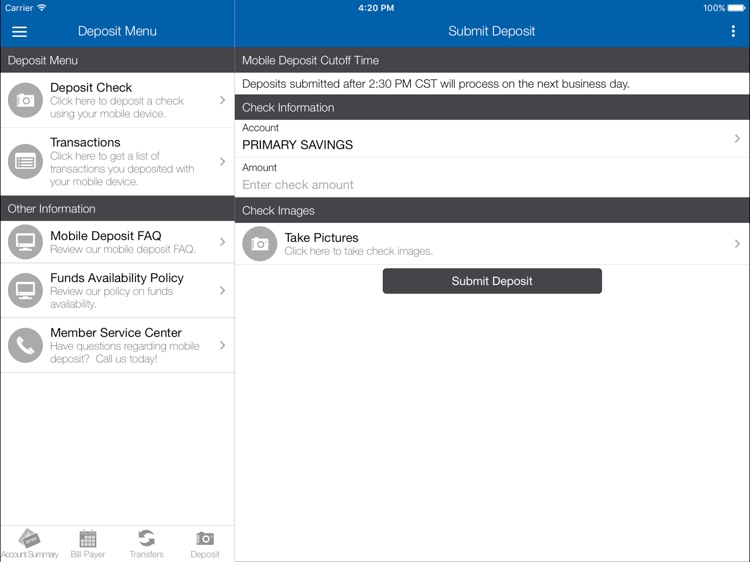Select the PRIMARY SAVINGS account value
Viewport: 750px width, 562px height.
pos(298,145)
